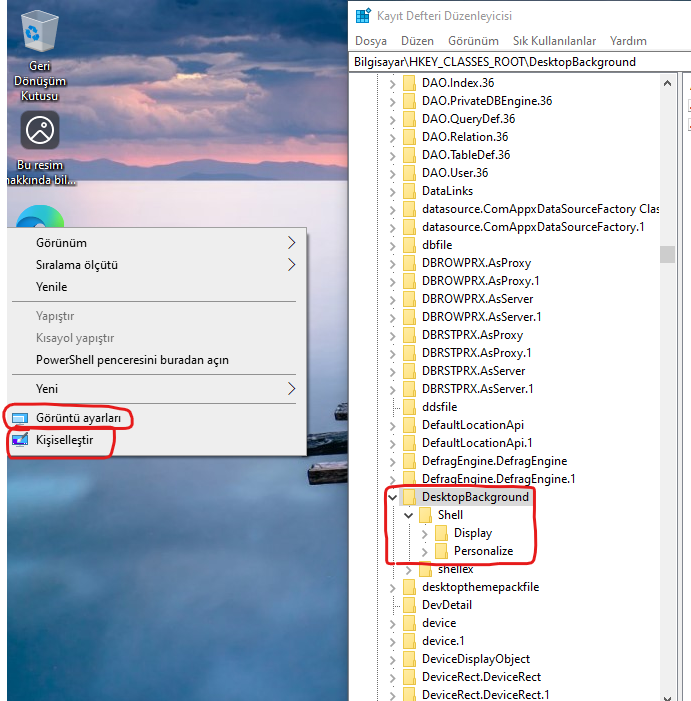Click the folder icon of DataLinks

tap(409, 191)
